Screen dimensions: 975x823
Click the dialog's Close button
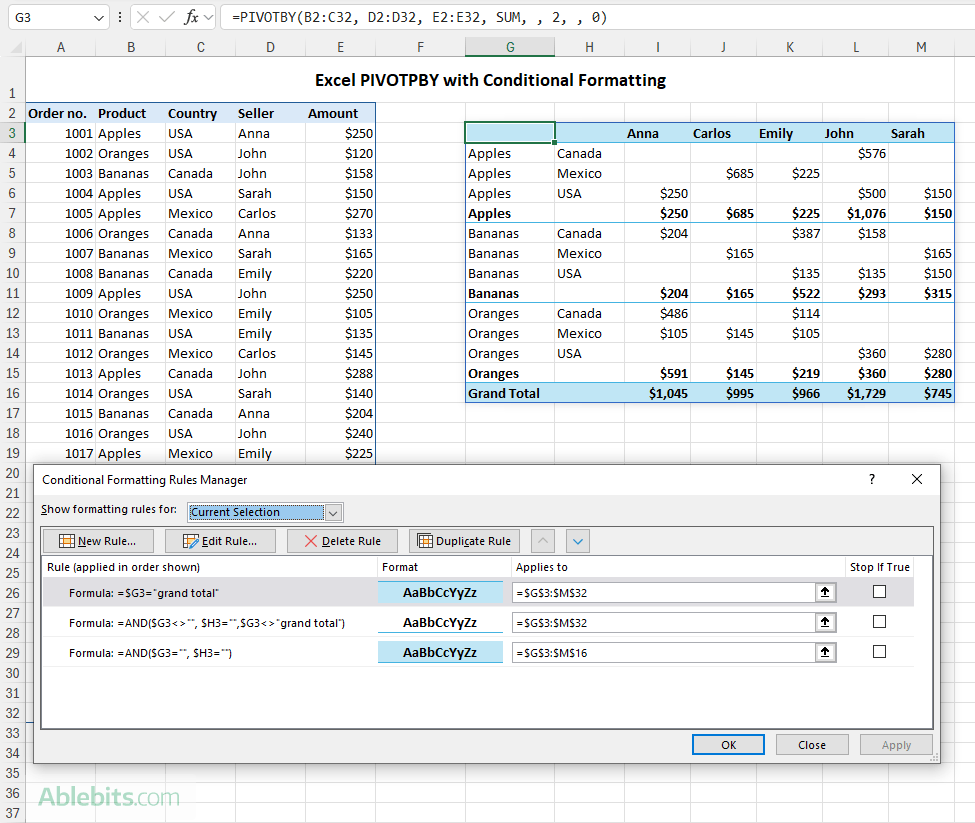[x=811, y=745]
